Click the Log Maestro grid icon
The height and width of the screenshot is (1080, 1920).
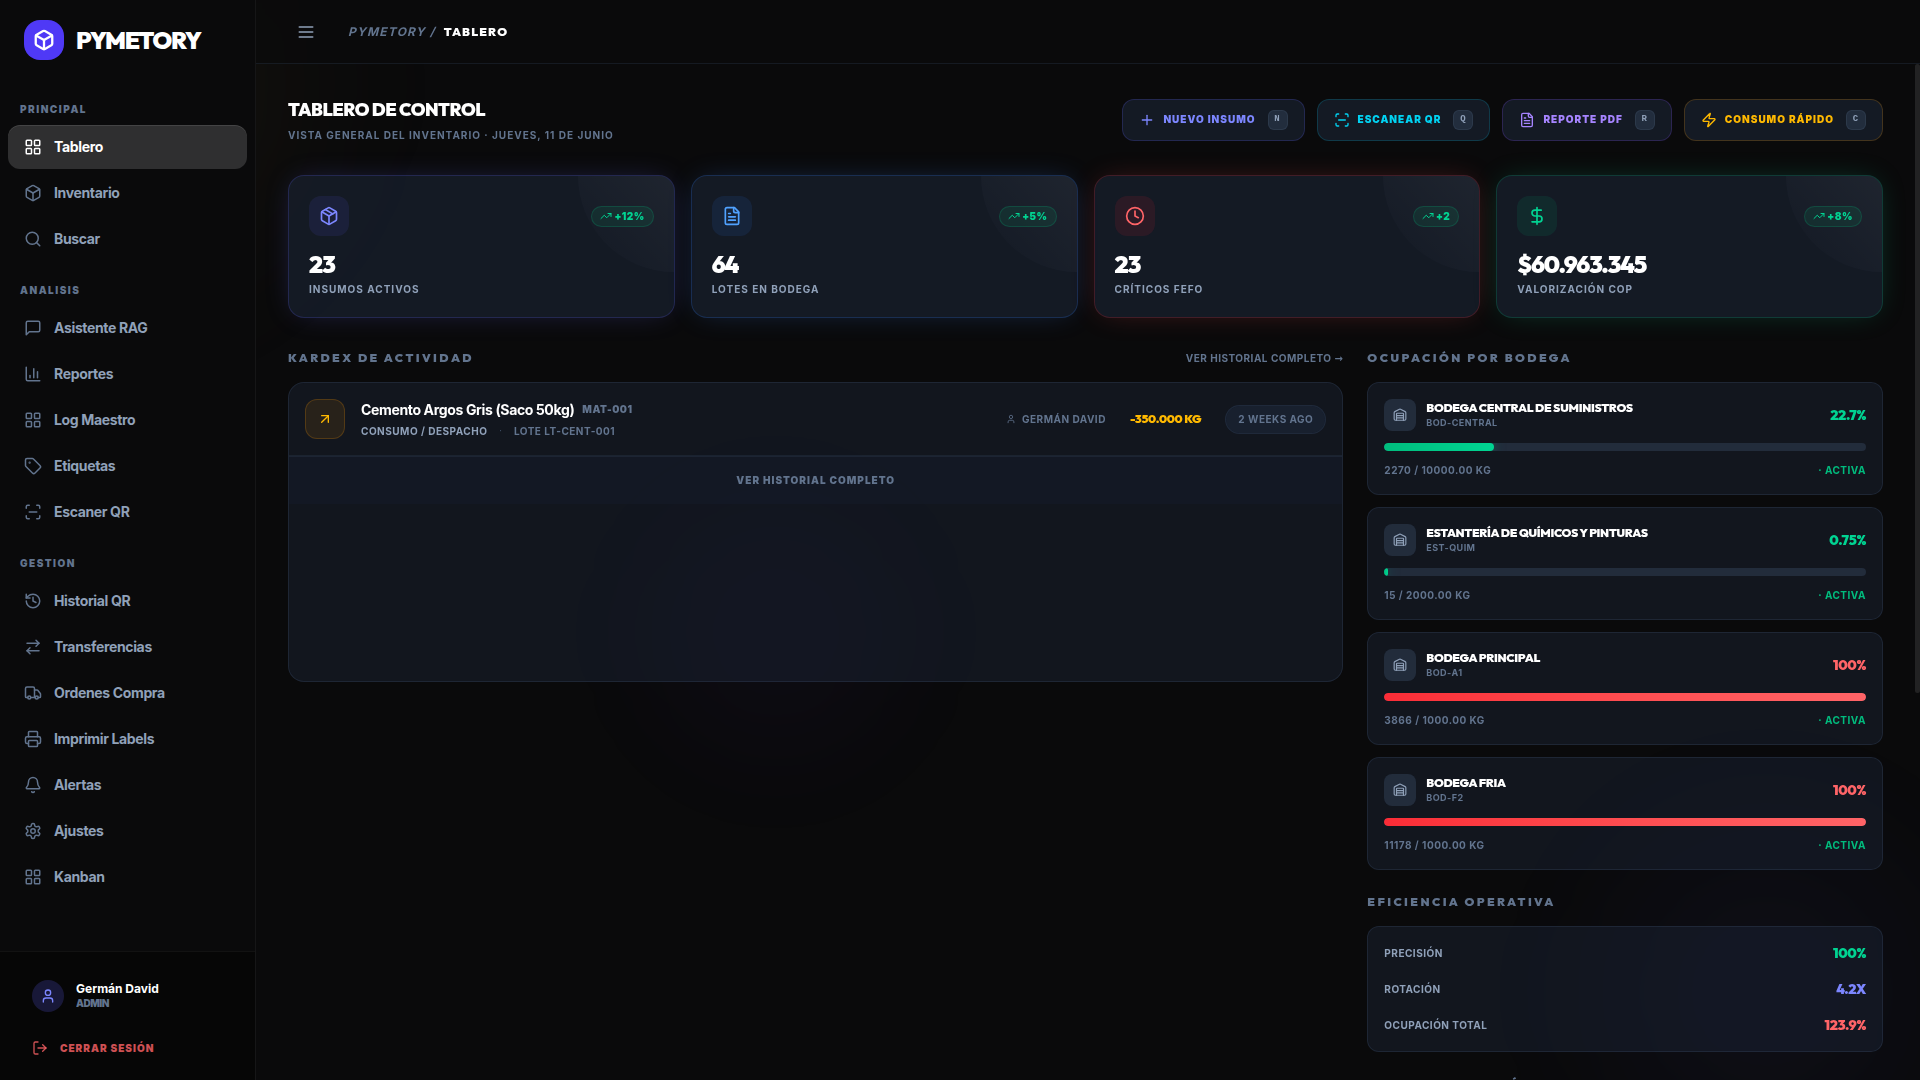pyautogui.click(x=33, y=420)
